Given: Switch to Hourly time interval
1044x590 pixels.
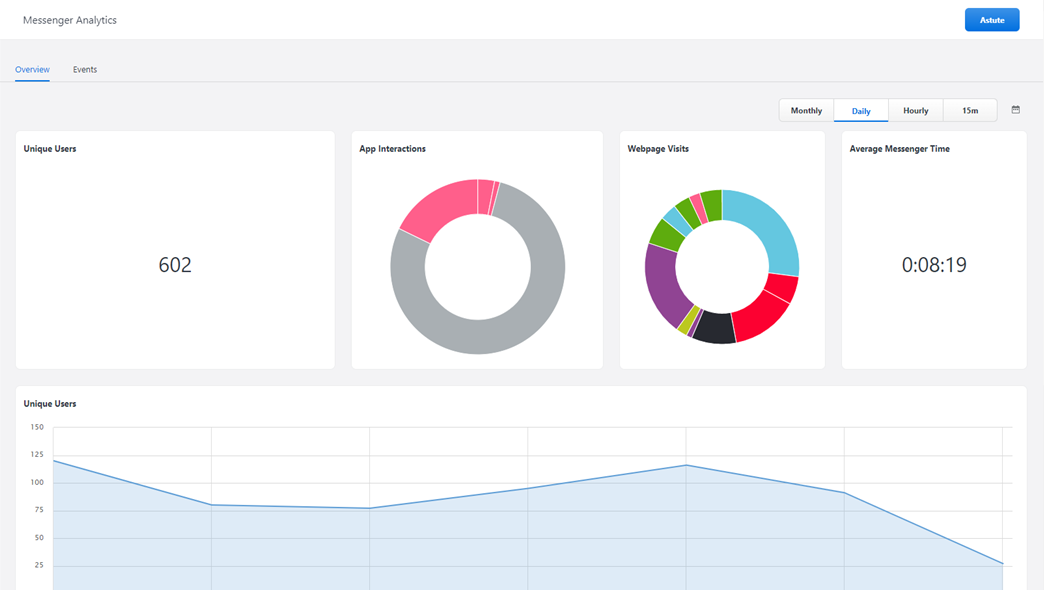Looking at the screenshot, I should (915, 111).
